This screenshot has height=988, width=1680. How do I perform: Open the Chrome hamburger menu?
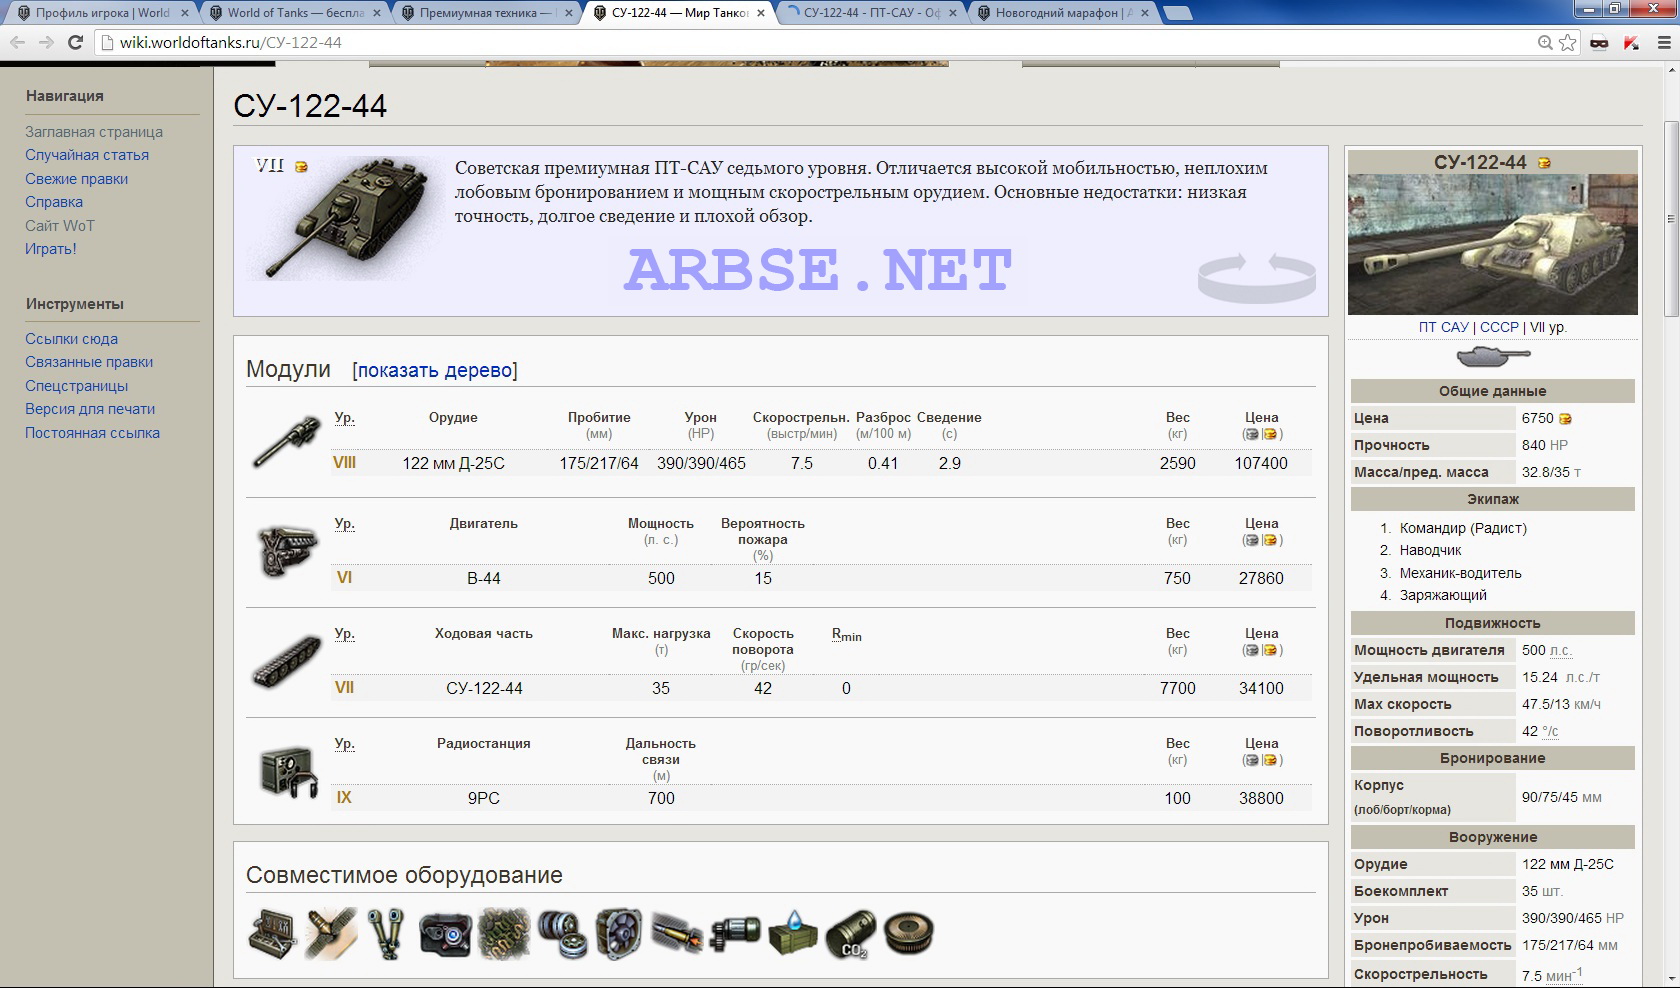coord(1665,42)
